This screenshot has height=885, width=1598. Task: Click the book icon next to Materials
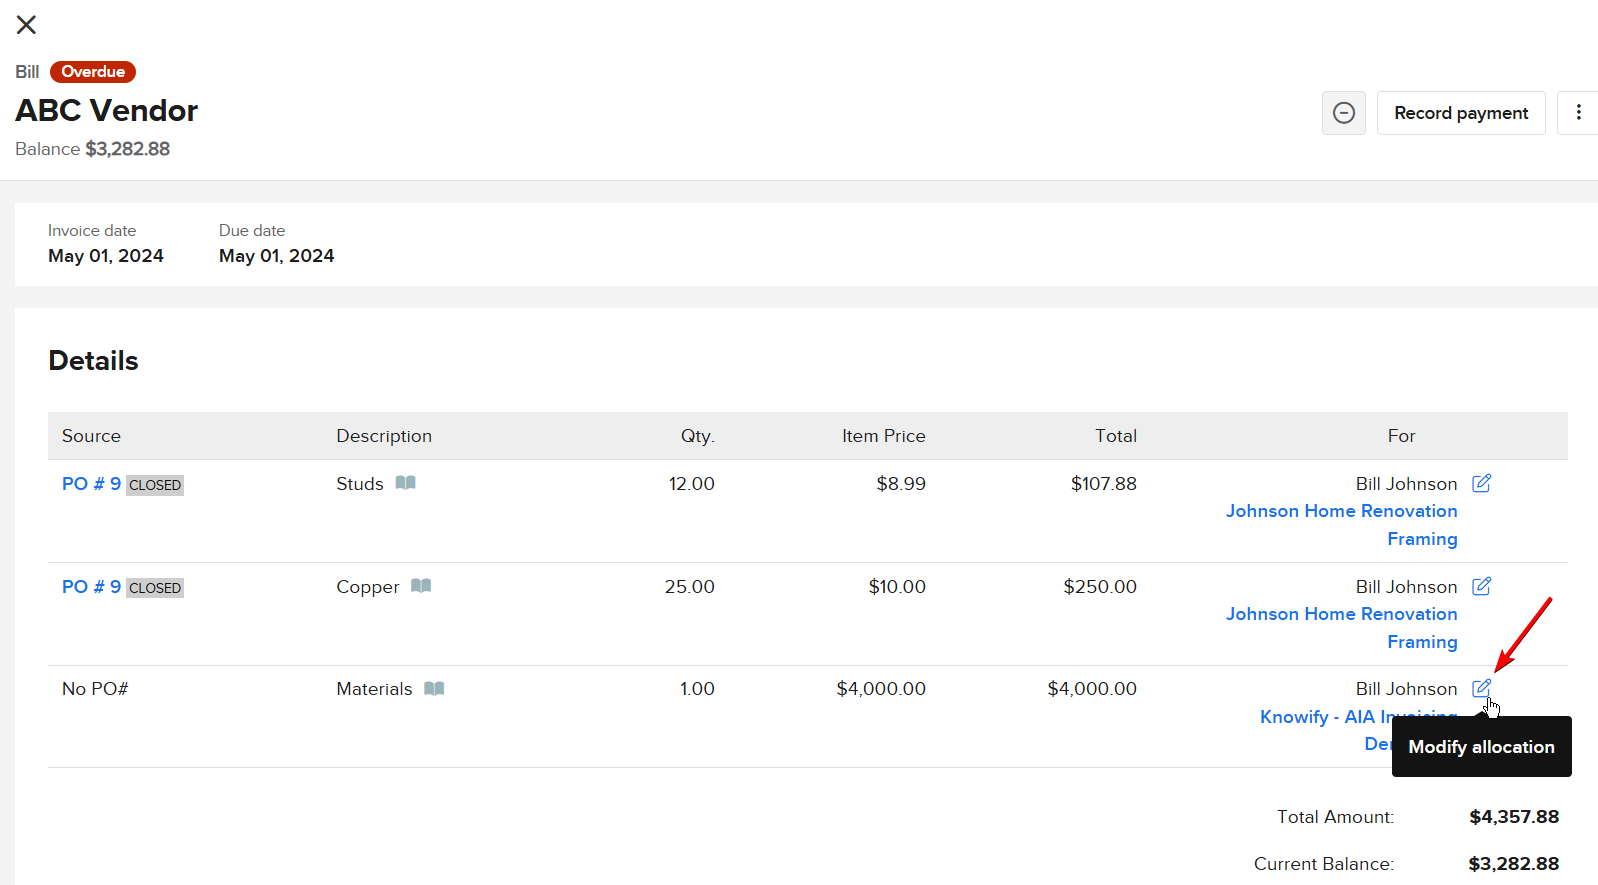tap(434, 689)
